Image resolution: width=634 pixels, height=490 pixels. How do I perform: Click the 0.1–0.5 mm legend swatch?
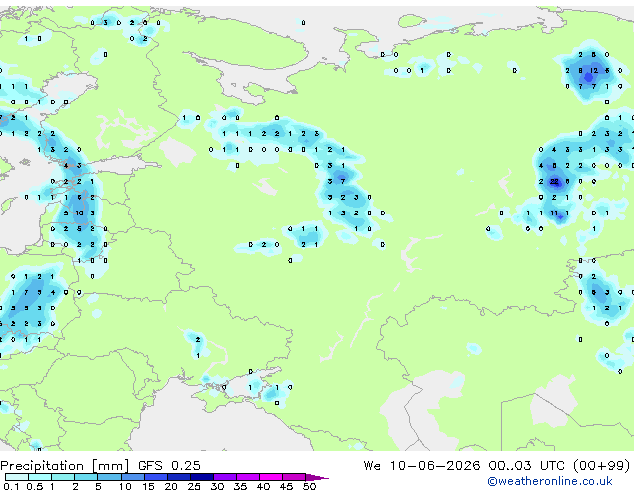click(17, 477)
